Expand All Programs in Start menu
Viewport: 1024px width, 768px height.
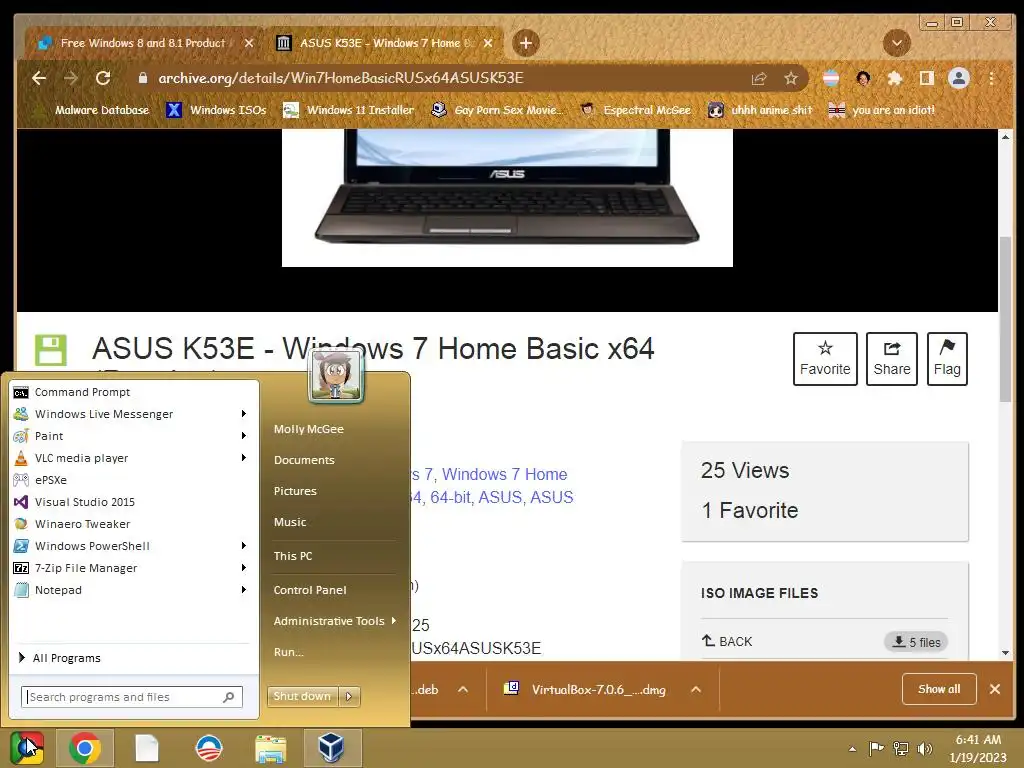(x=134, y=658)
